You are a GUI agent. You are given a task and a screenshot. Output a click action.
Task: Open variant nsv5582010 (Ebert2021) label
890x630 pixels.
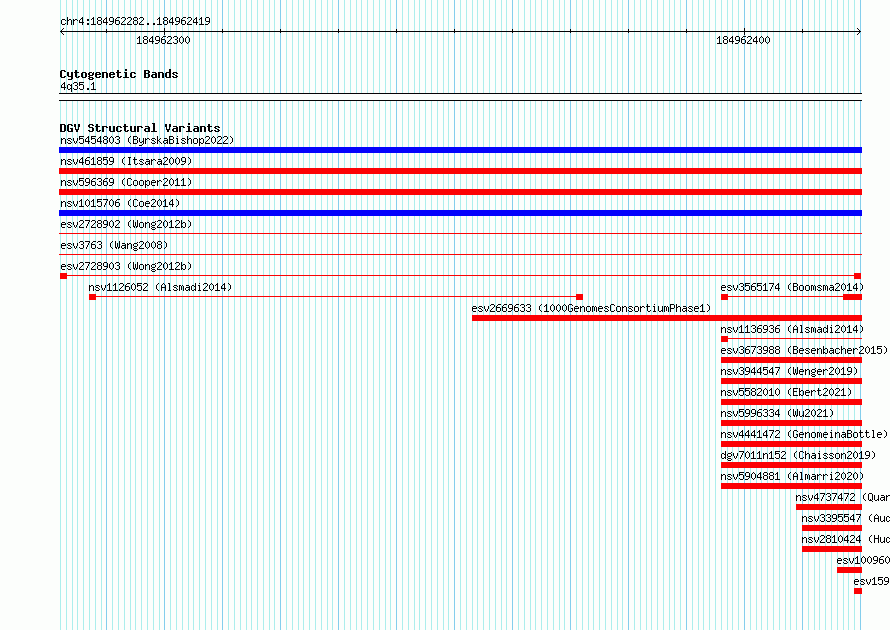tap(786, 392)
